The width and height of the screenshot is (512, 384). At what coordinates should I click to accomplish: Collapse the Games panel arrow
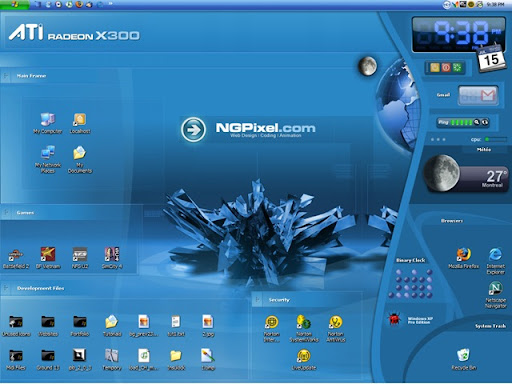(6, 212)
